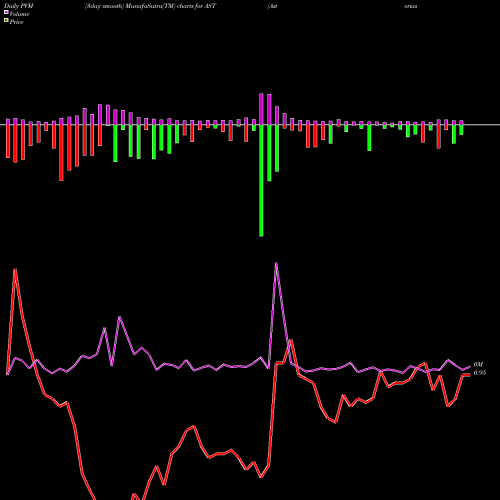
Task: Click the tallest green bar in the chart
Action: point(261,180)
